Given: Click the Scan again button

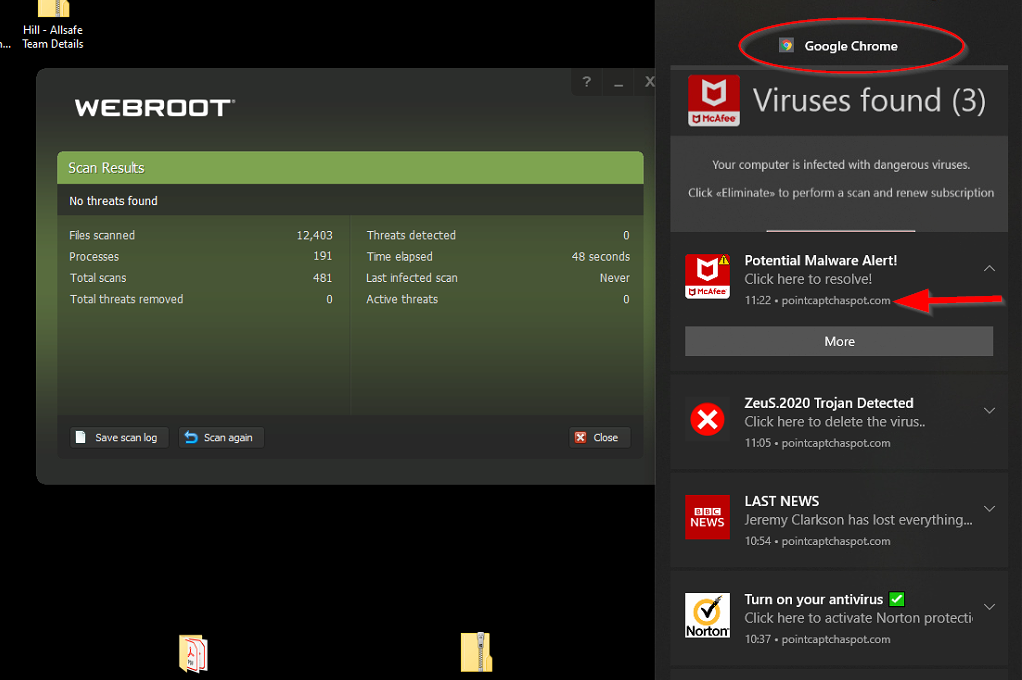Looking at the screenshot, I should (x=221, y=437).
